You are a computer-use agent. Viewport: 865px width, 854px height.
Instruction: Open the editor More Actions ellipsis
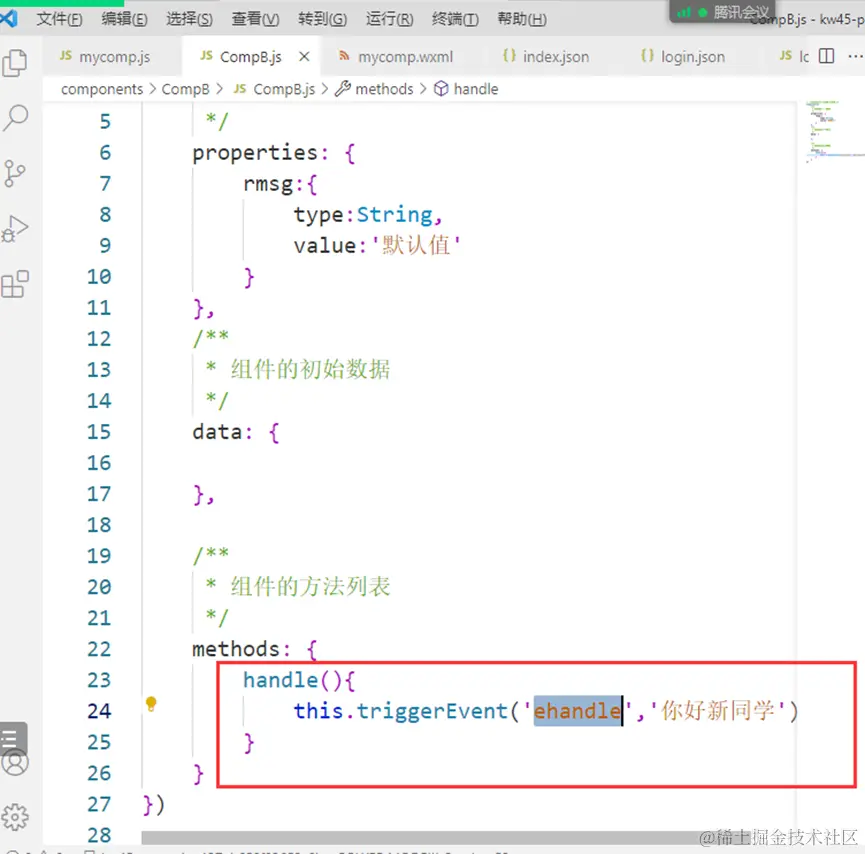click(x=855, y=56)
